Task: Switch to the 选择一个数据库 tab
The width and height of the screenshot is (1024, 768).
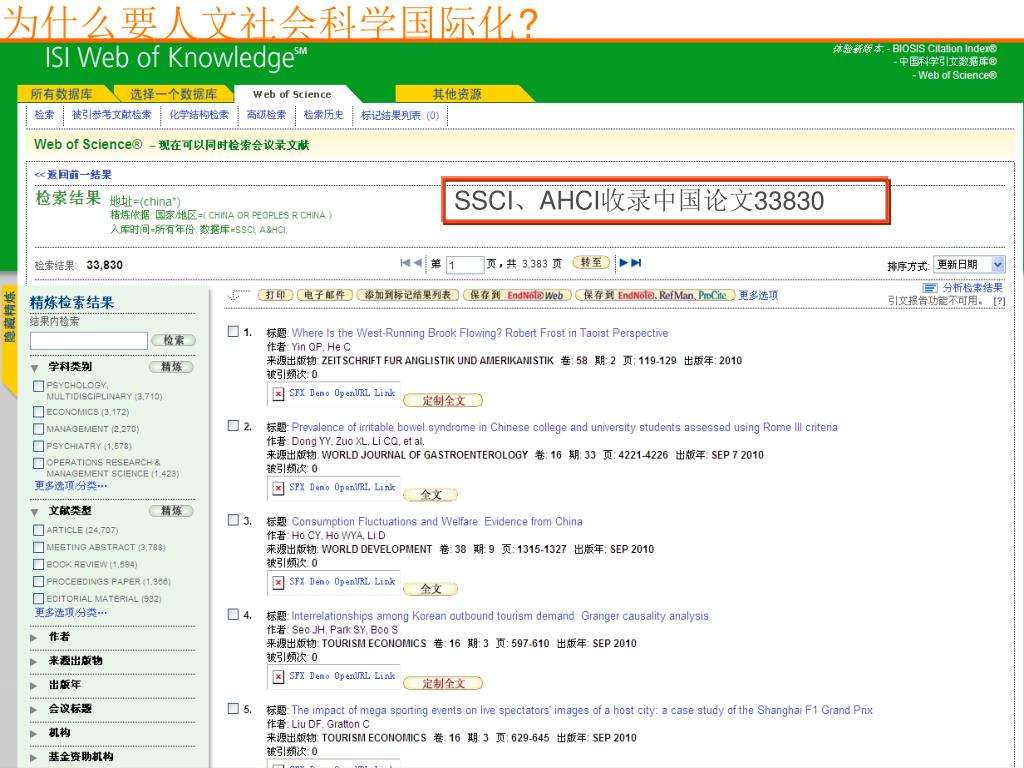Action: 173,94
